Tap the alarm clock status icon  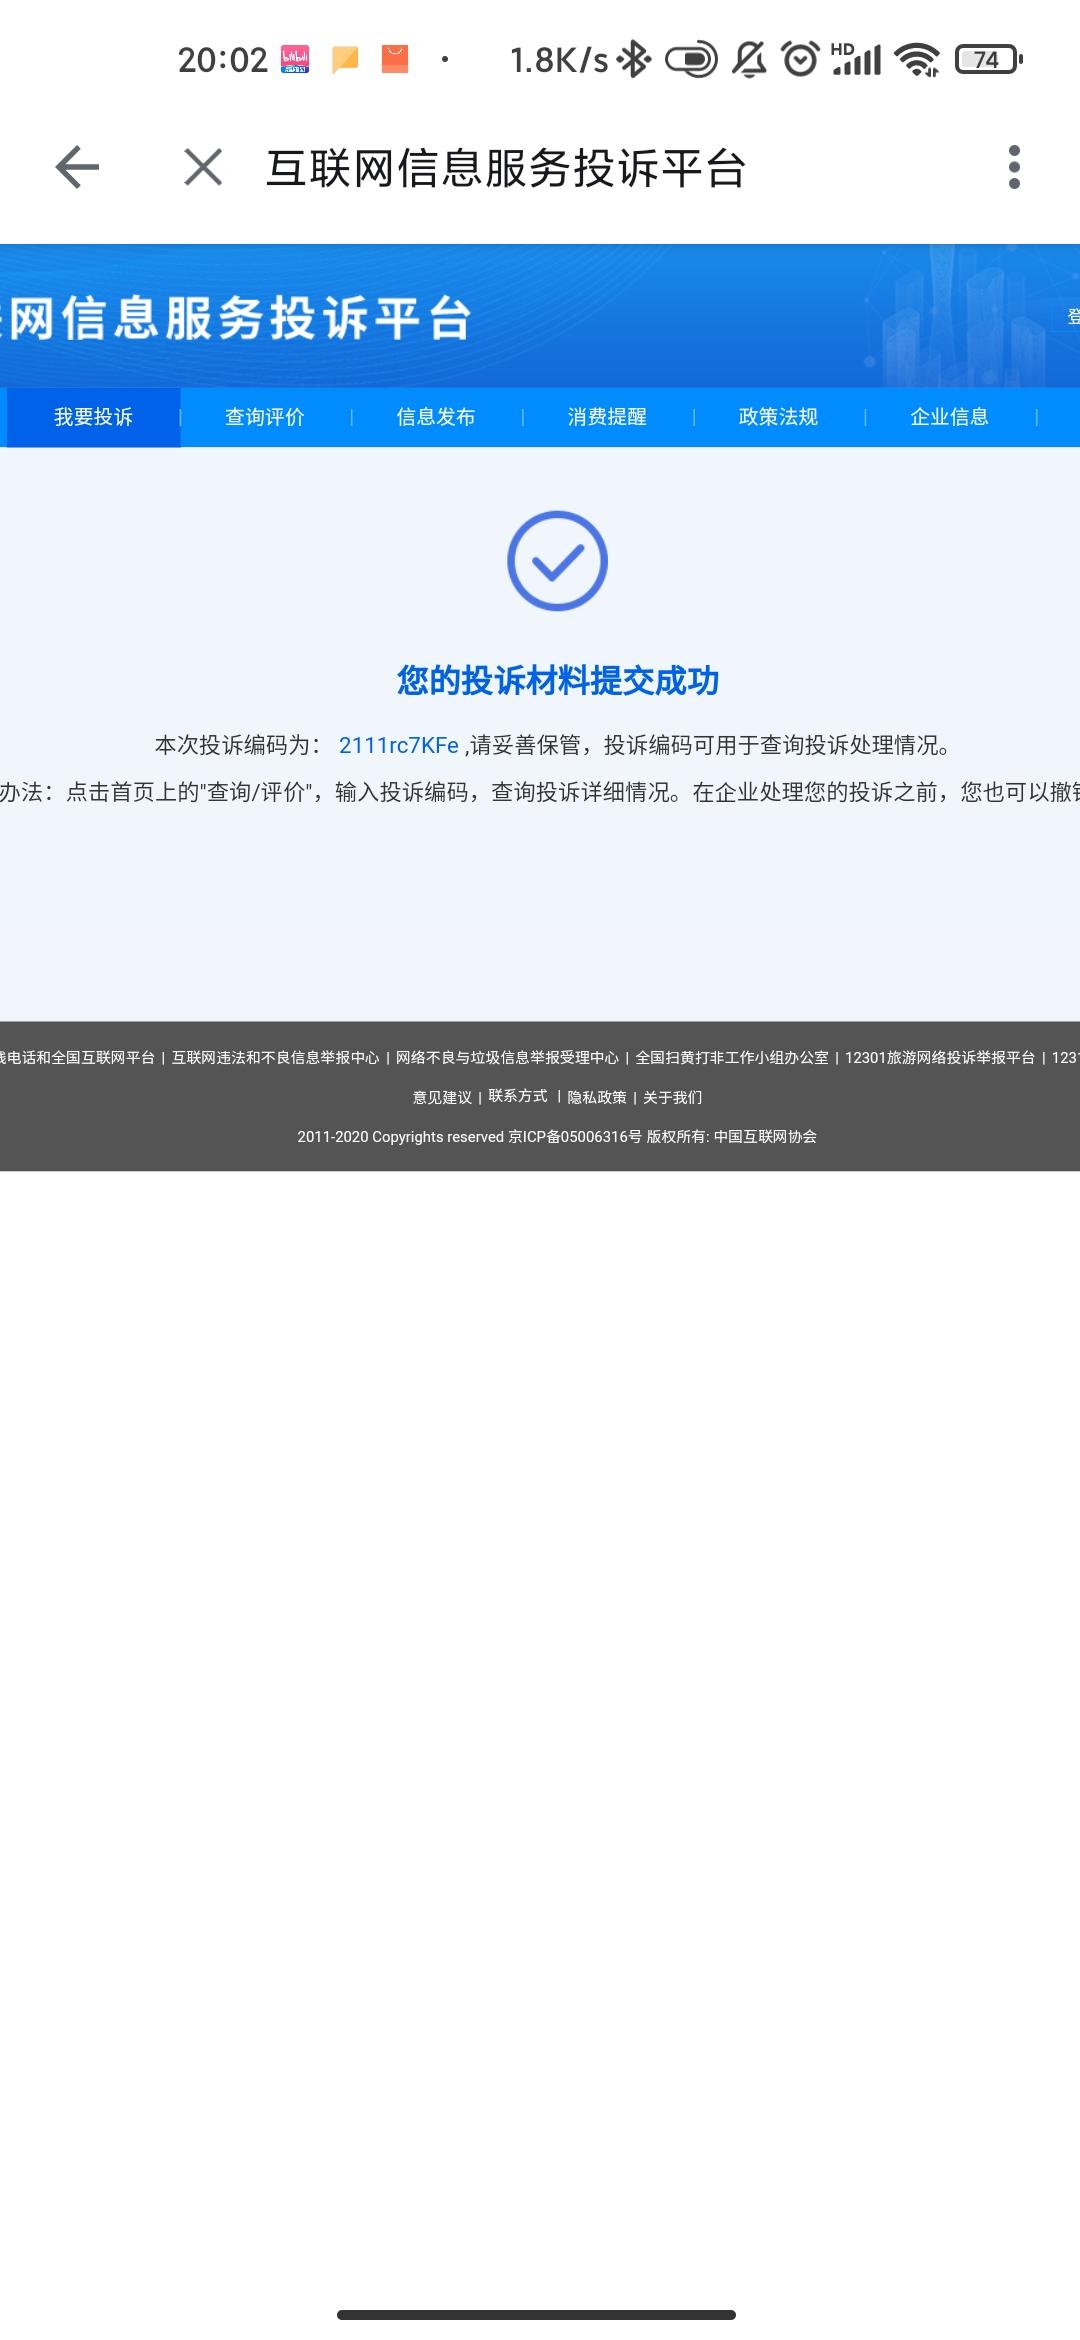coord(801,60)
